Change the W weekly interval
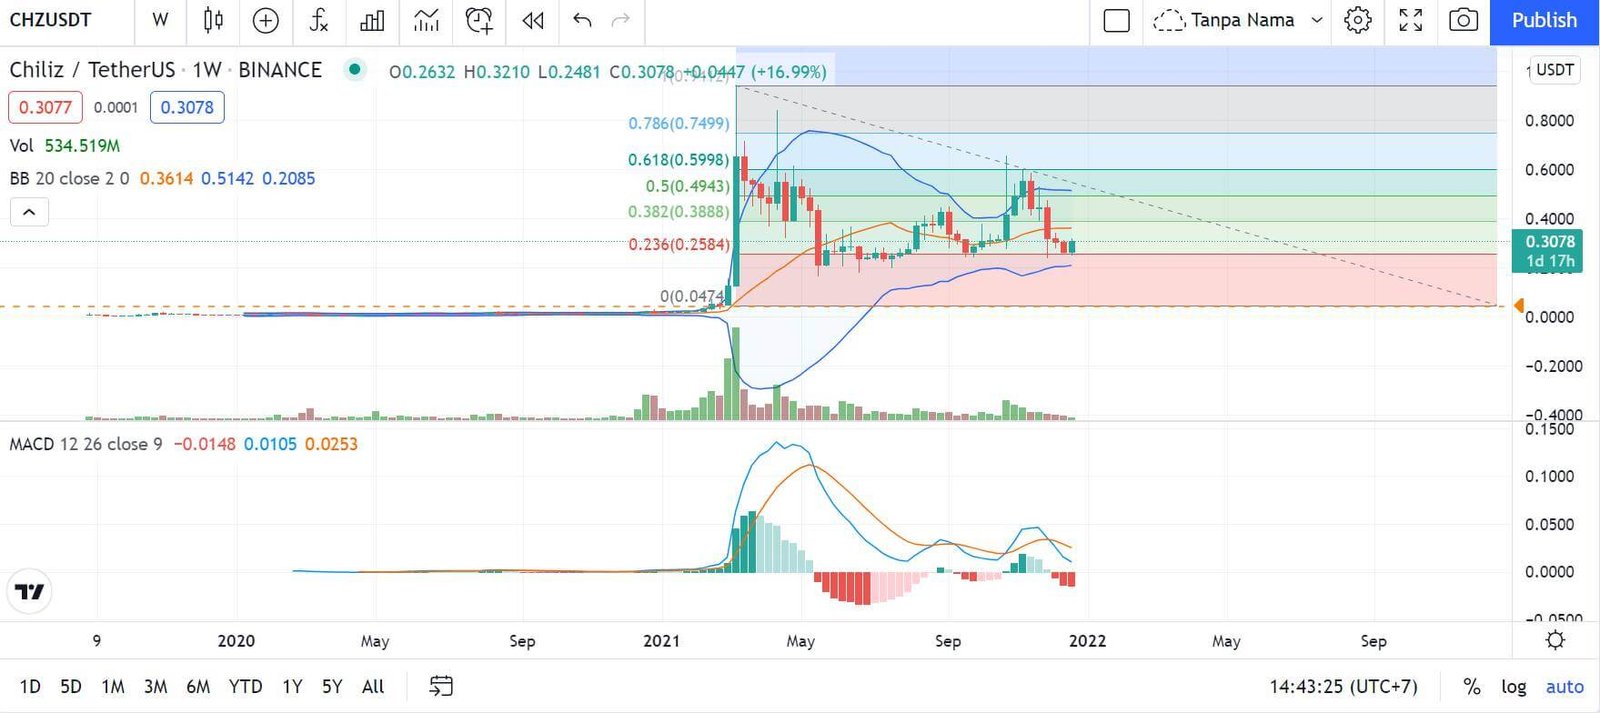 click(x=160, y=20)
